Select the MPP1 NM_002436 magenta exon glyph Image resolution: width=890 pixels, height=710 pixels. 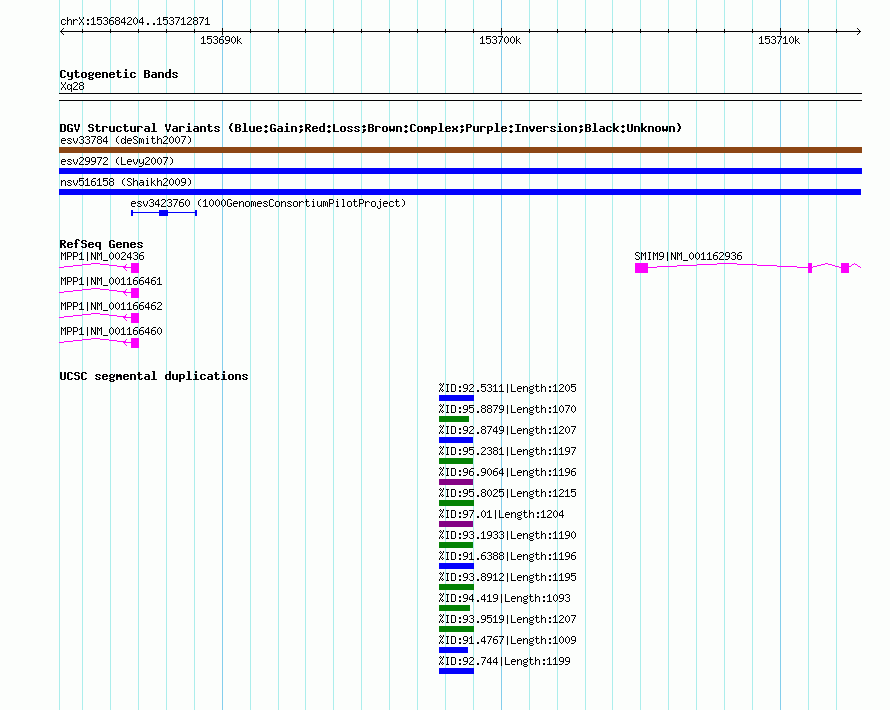coord(135,268)
